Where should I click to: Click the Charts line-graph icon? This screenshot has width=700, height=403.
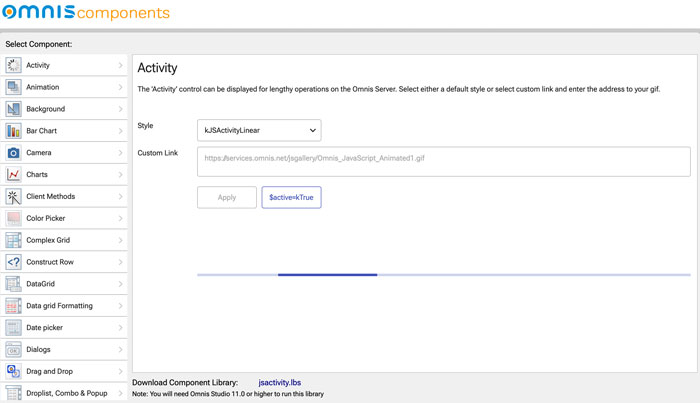click(13, 174)
